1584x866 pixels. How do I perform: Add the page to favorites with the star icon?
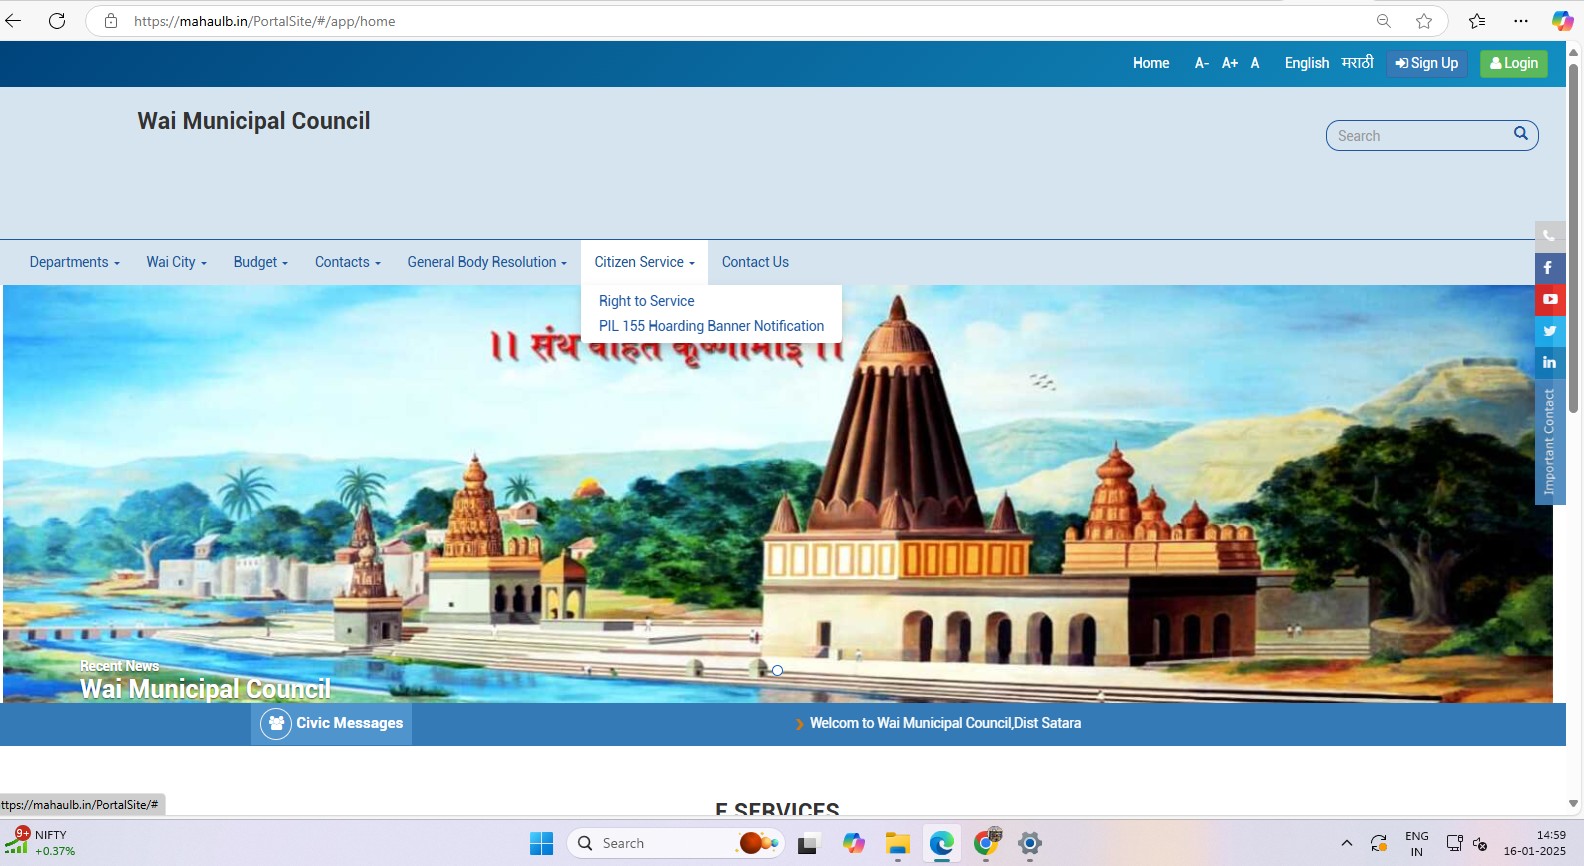point(1424,21)
